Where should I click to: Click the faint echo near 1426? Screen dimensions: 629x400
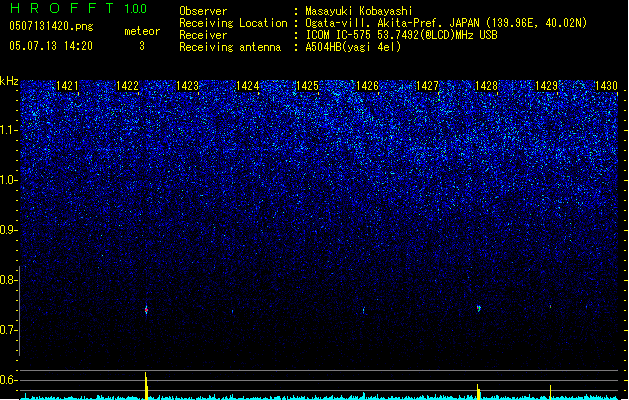364,310
